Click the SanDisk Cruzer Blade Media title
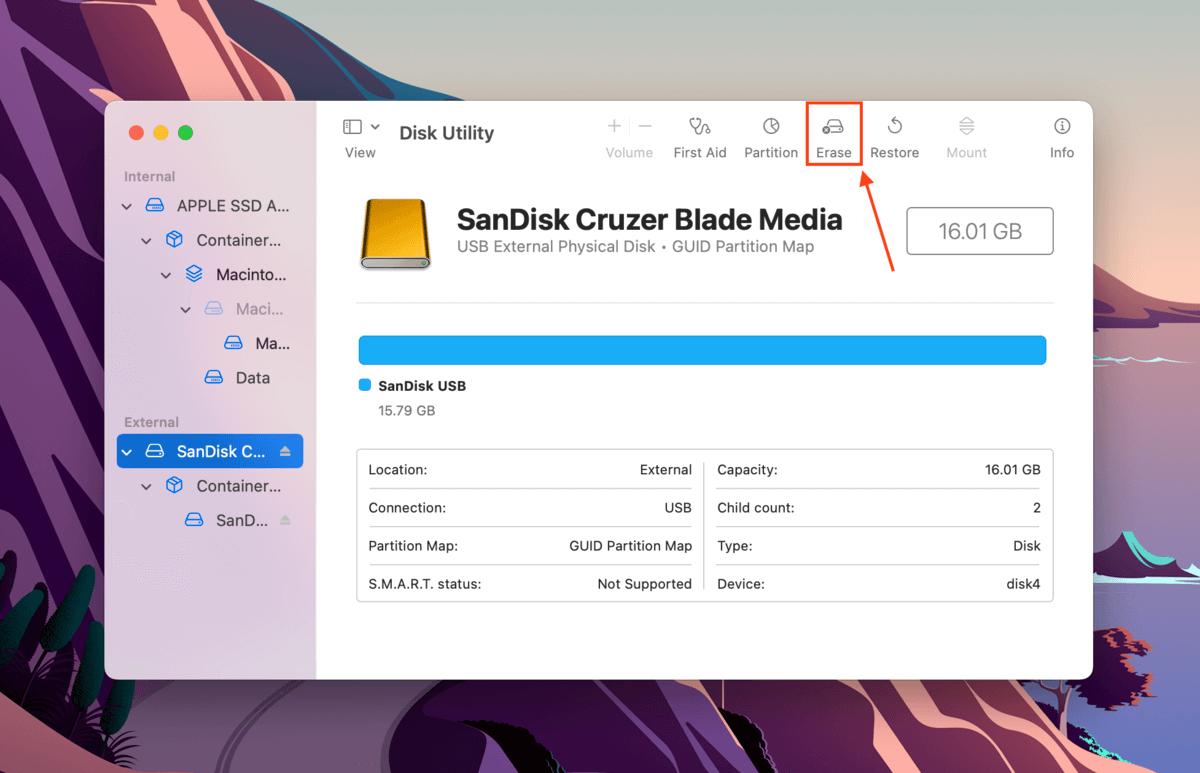 649,219
